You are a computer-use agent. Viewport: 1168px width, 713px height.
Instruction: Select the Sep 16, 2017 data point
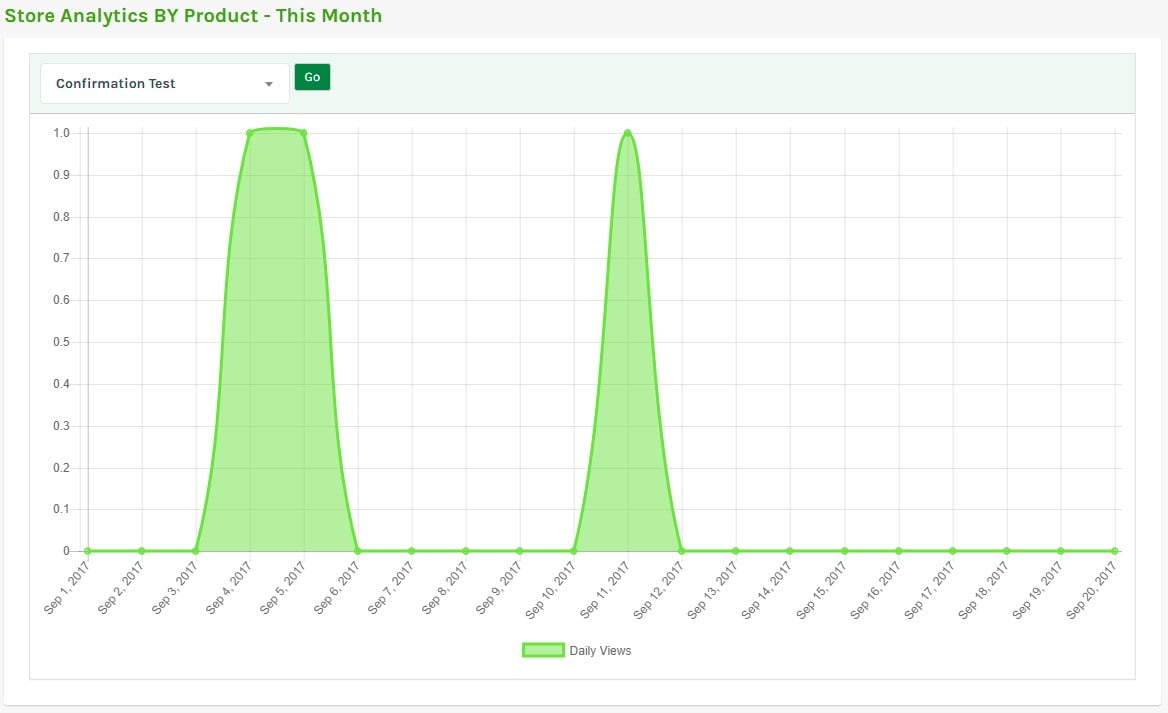click(898, 551)
